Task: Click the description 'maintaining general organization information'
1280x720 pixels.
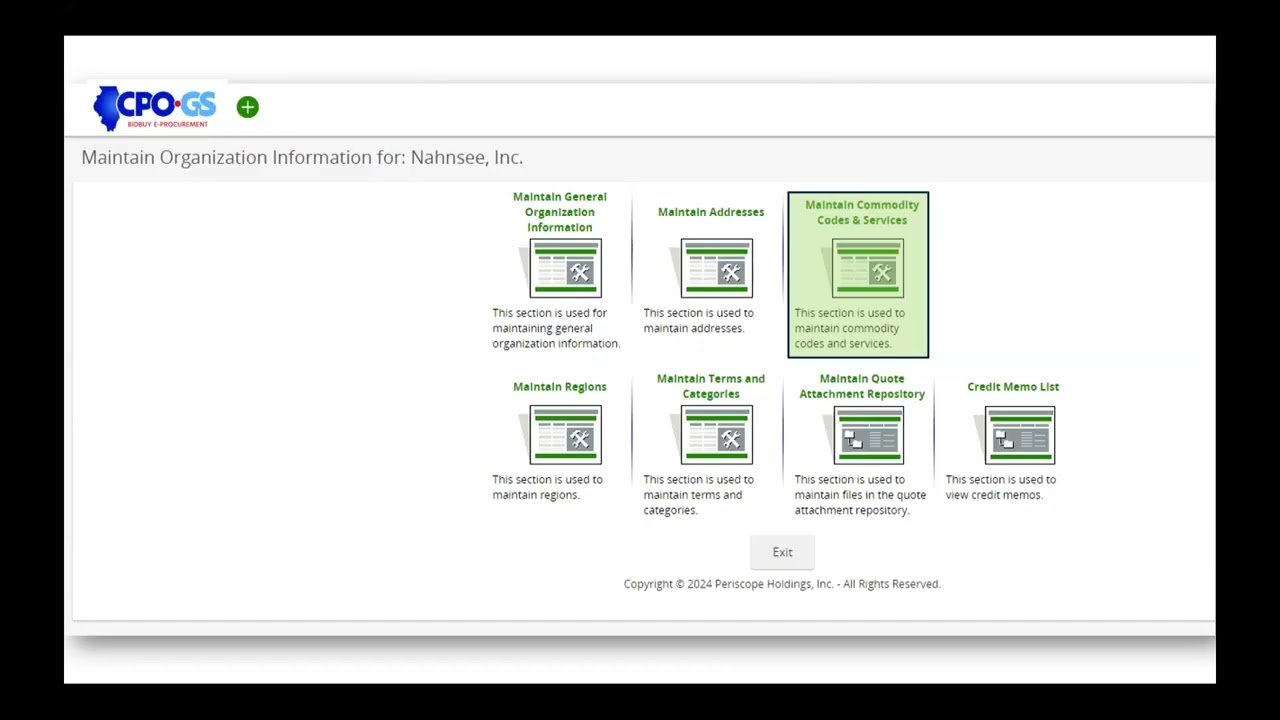Action: click(556, 328)
